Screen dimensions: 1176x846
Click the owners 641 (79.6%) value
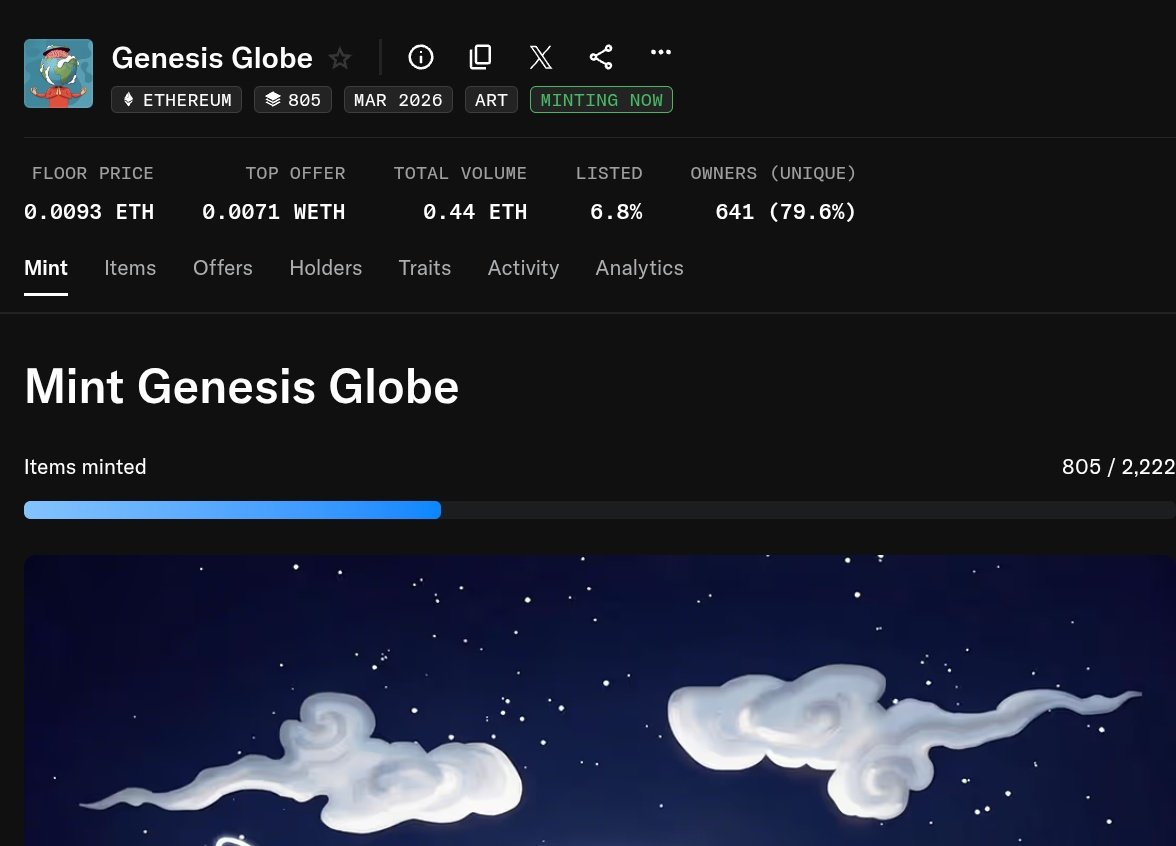pos(785,212)
